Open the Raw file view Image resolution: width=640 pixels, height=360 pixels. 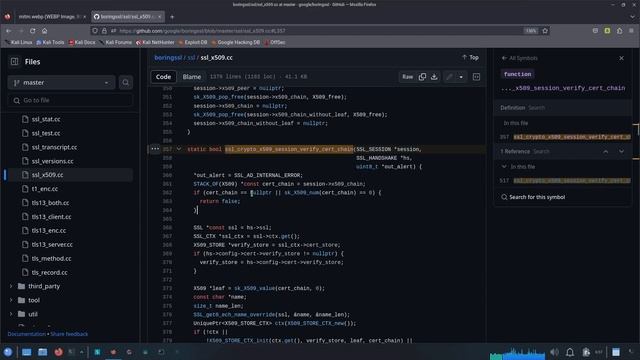coord(407,77)
